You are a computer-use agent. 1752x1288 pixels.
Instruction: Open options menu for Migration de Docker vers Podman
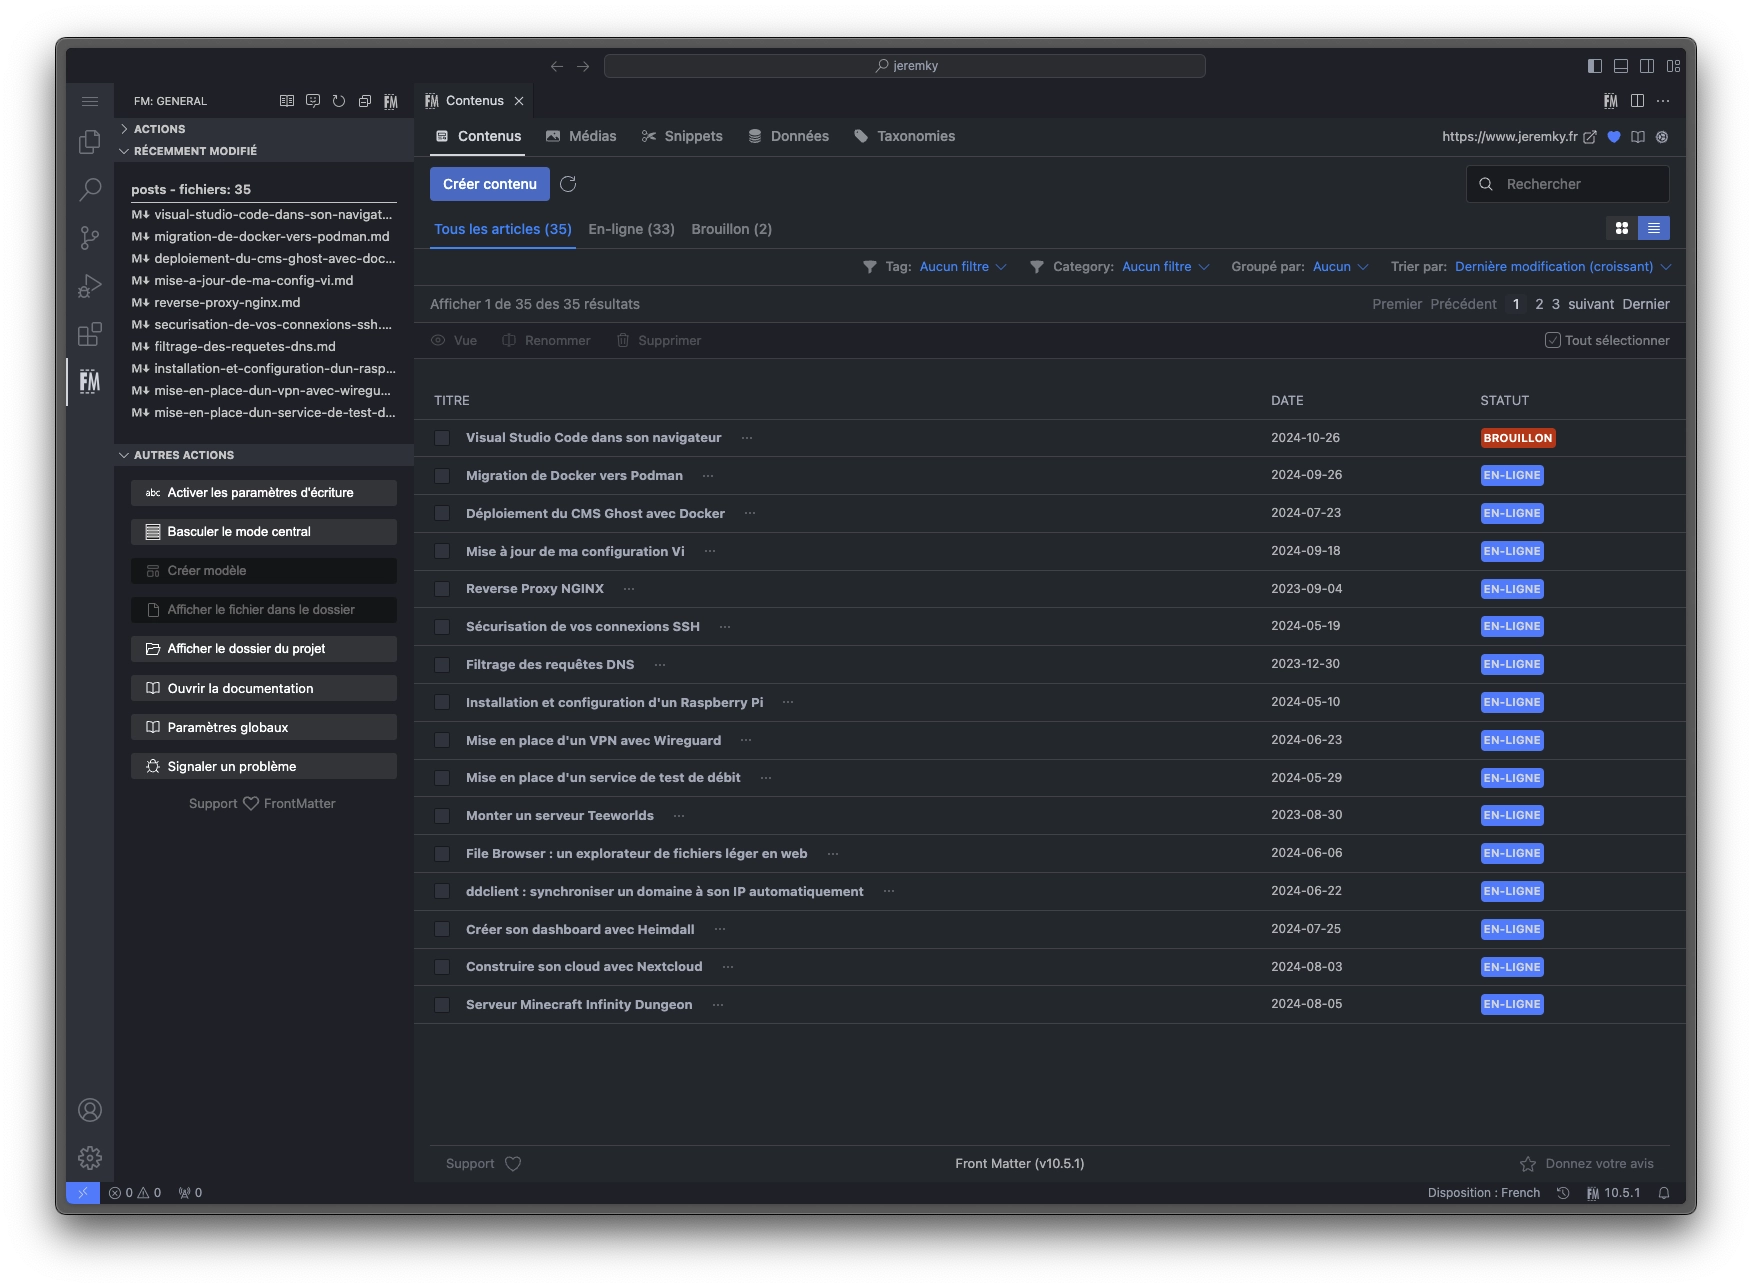708,476
